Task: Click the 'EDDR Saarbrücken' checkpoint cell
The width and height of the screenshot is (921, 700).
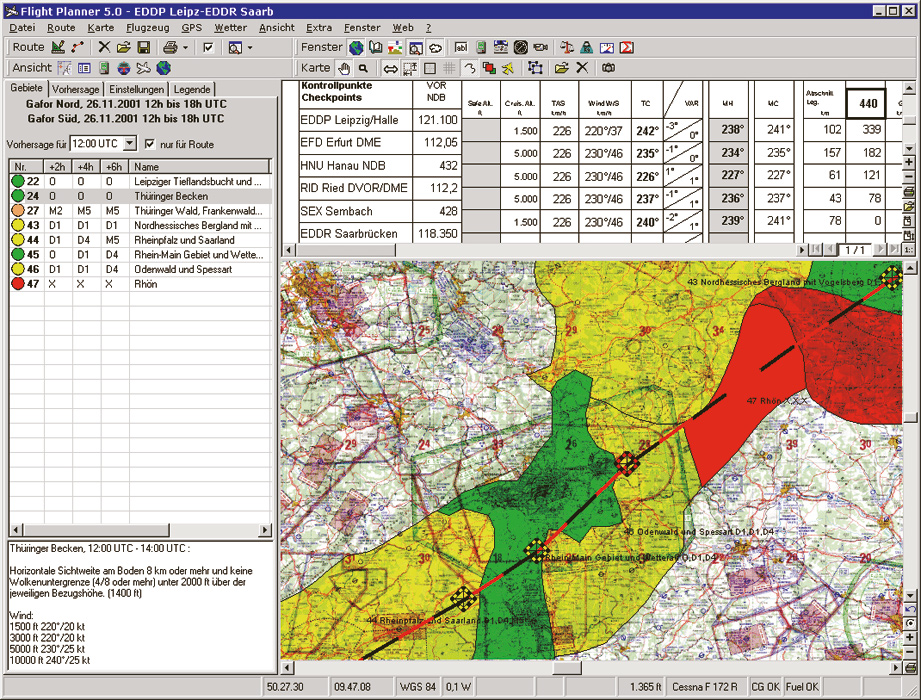Action: (x=355, y=233)
